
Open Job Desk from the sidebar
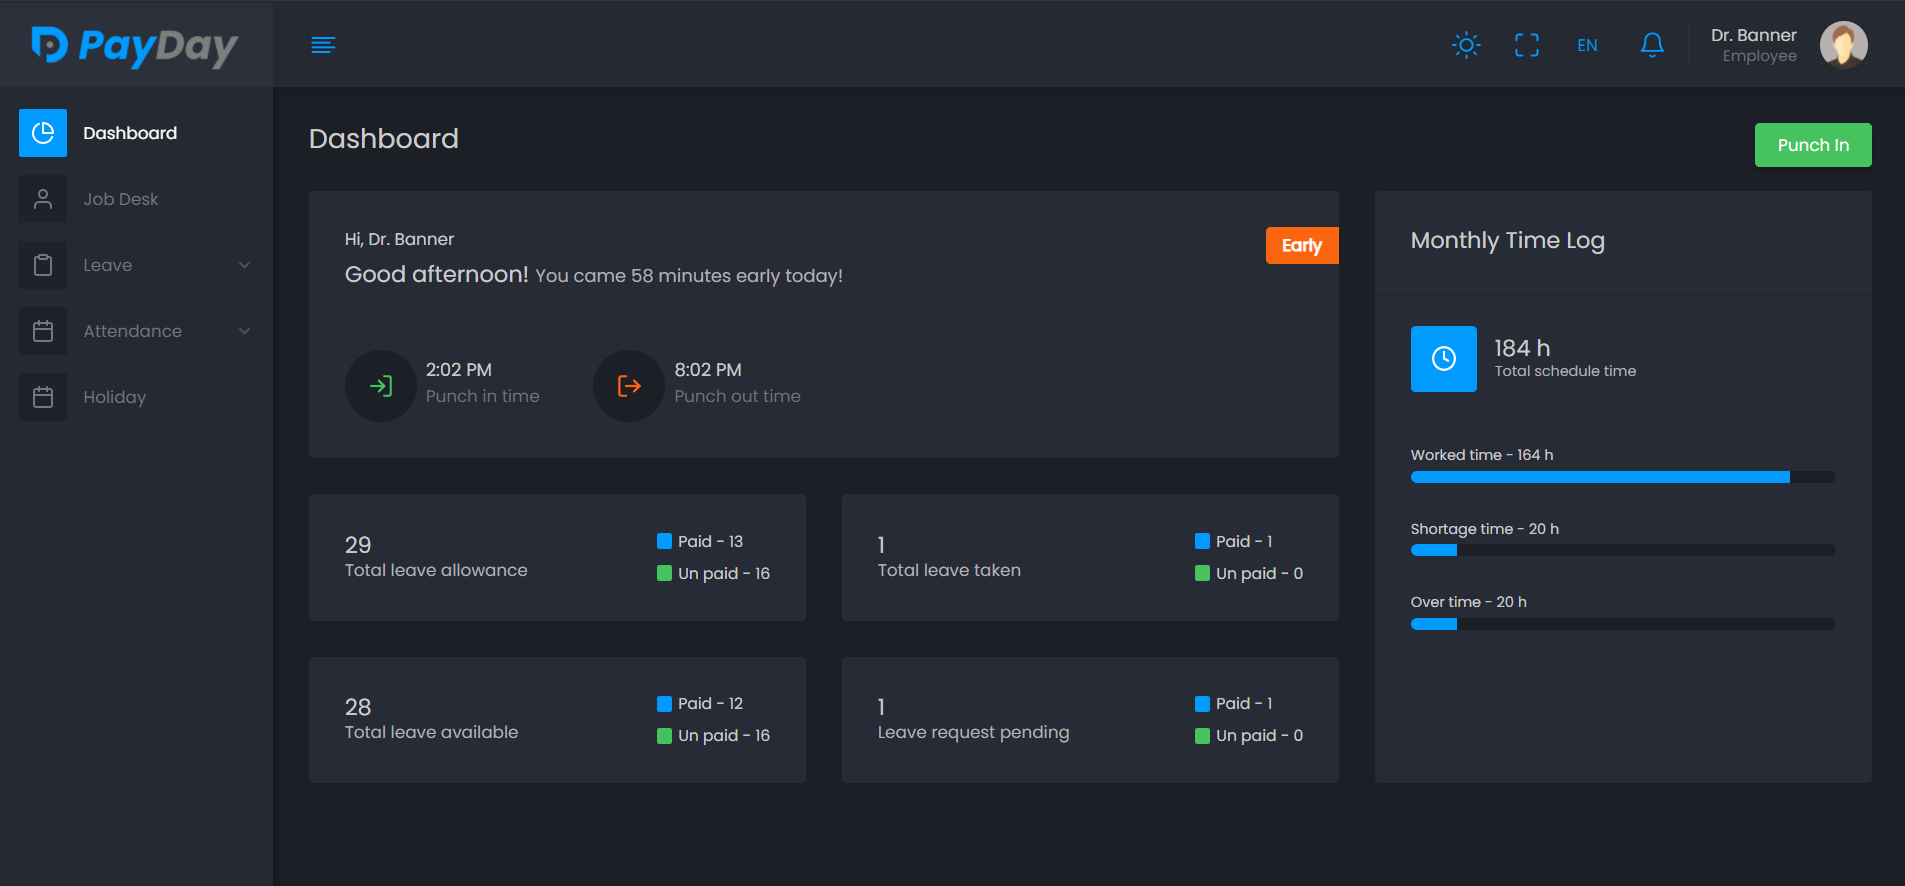point(121,199)
